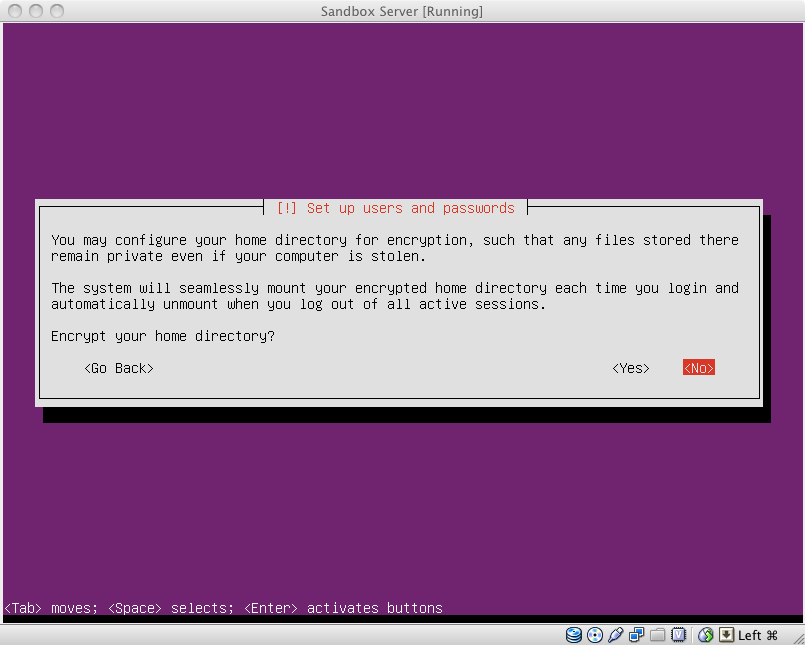Screen dimensions: 805x645
Task: Click the optical disc CD/DVD icon
Action: 595,635
